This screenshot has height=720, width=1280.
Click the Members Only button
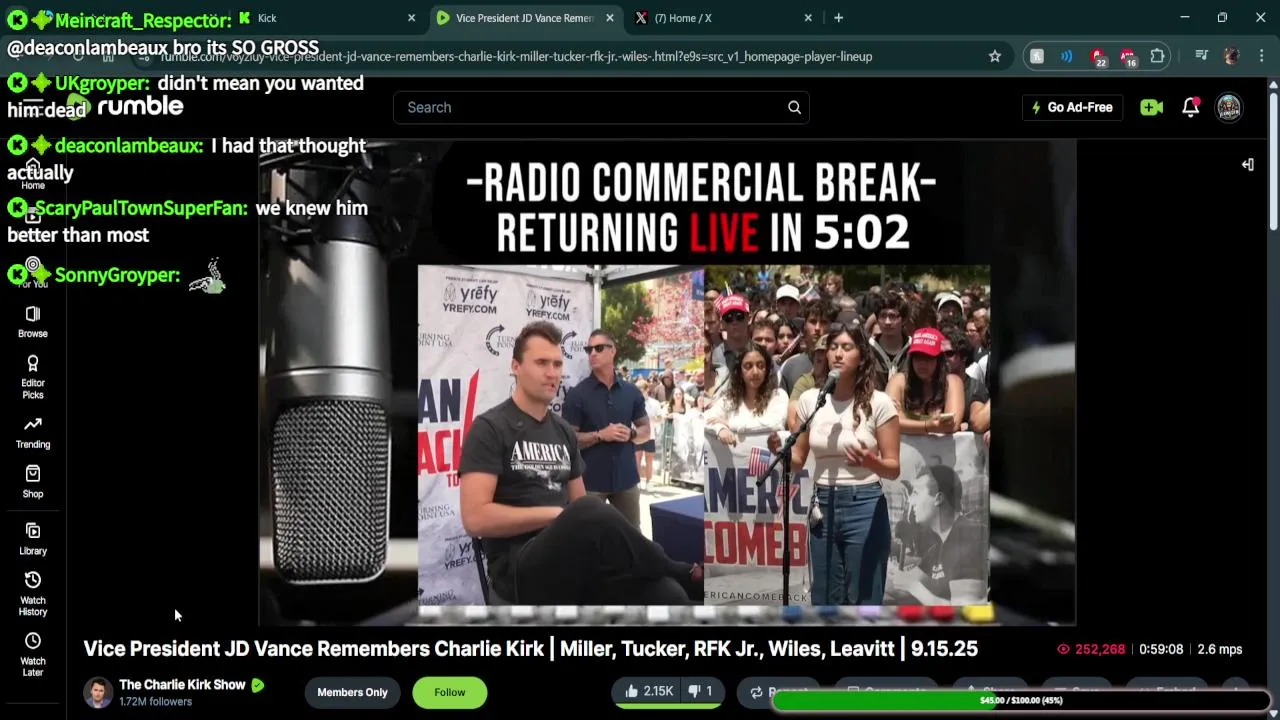click(352, 692)
